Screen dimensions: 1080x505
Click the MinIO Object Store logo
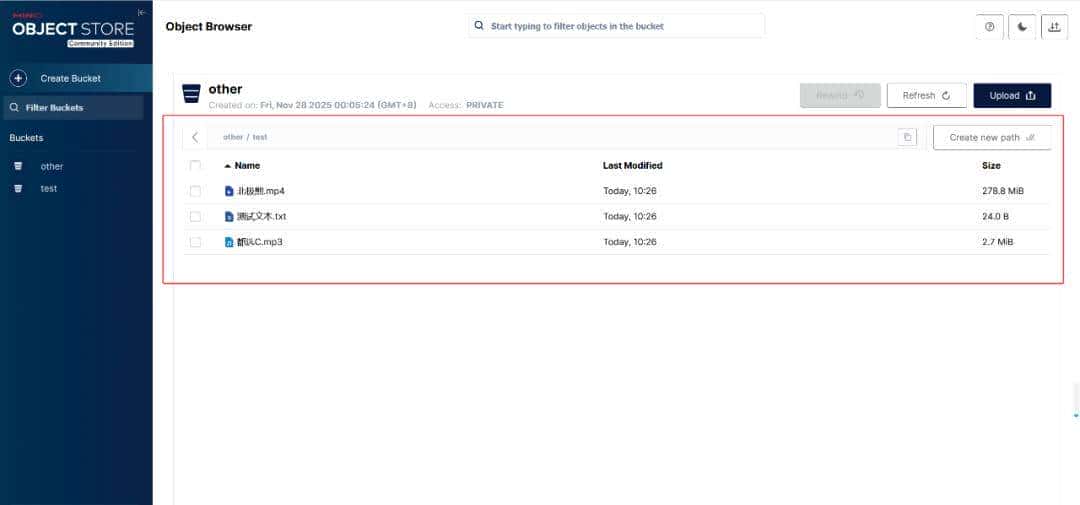[x=72, y=28]
